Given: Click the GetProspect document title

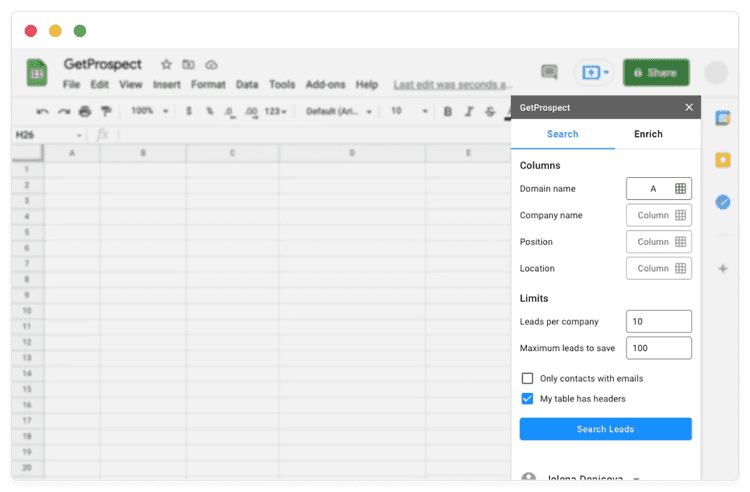Looking at the screenshot, I should click(102, 64).
